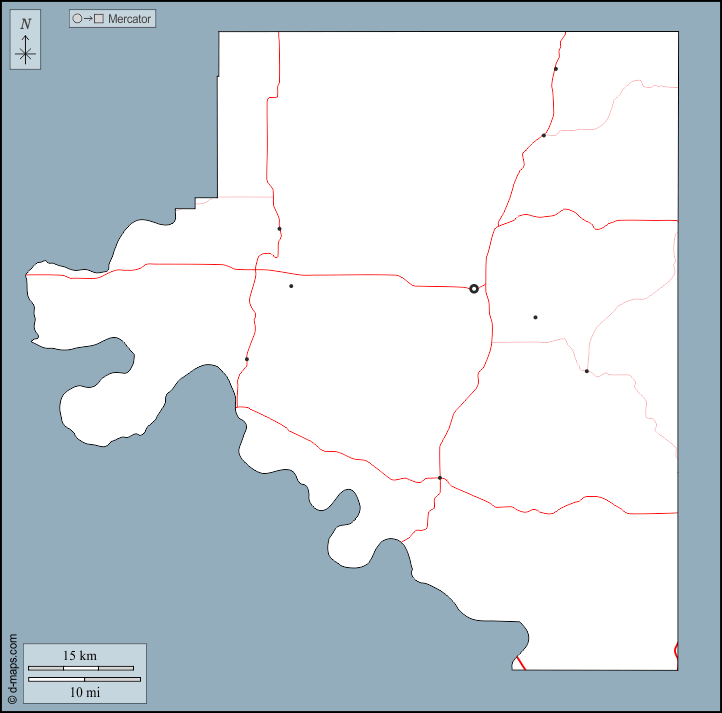This screenshot has width=722, height=713.
Task: Click the red arc at the bottom-right map corner
Action: click(x=676, y=652)
